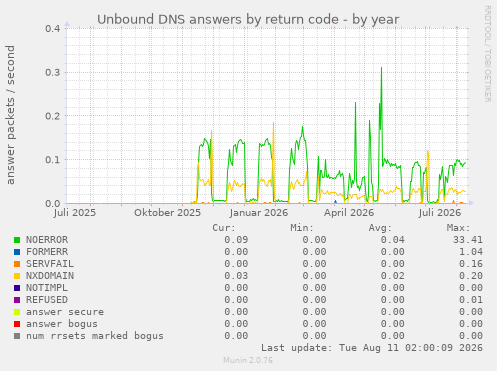Click the NOERROR green legend swatch
The image size is (497, 371).
(17, 240)
